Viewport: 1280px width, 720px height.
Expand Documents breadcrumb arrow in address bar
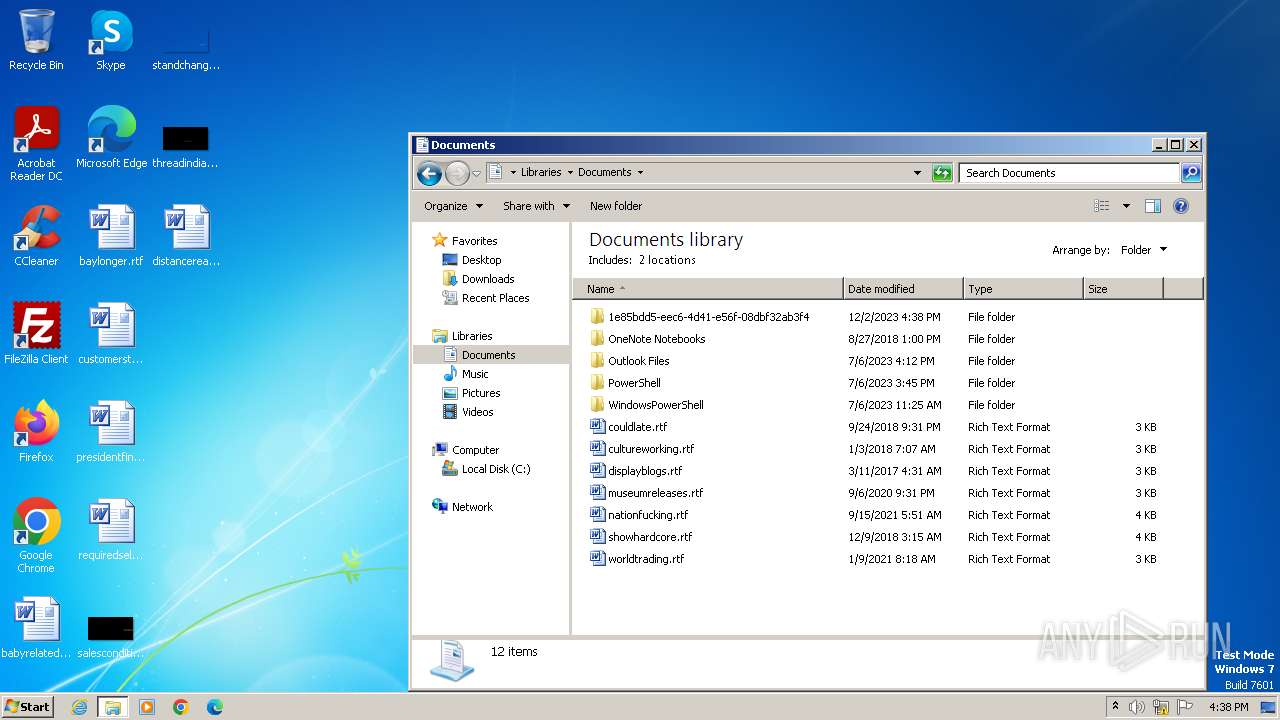[x=640, y=172]
